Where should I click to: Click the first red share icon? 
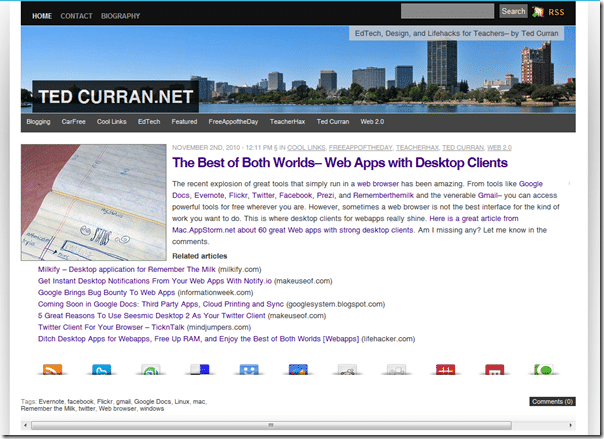tap(445, 370)
